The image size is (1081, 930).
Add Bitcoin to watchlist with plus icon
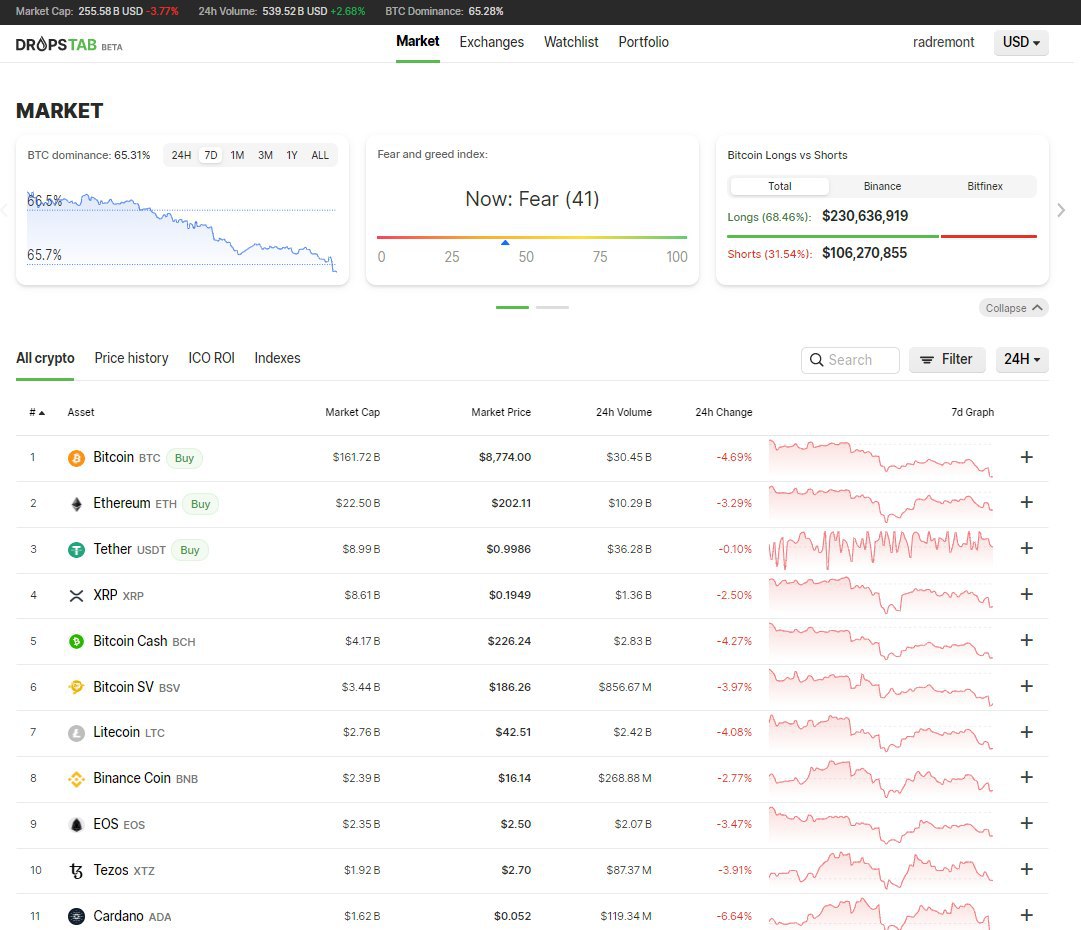(x=1026, y=457)
